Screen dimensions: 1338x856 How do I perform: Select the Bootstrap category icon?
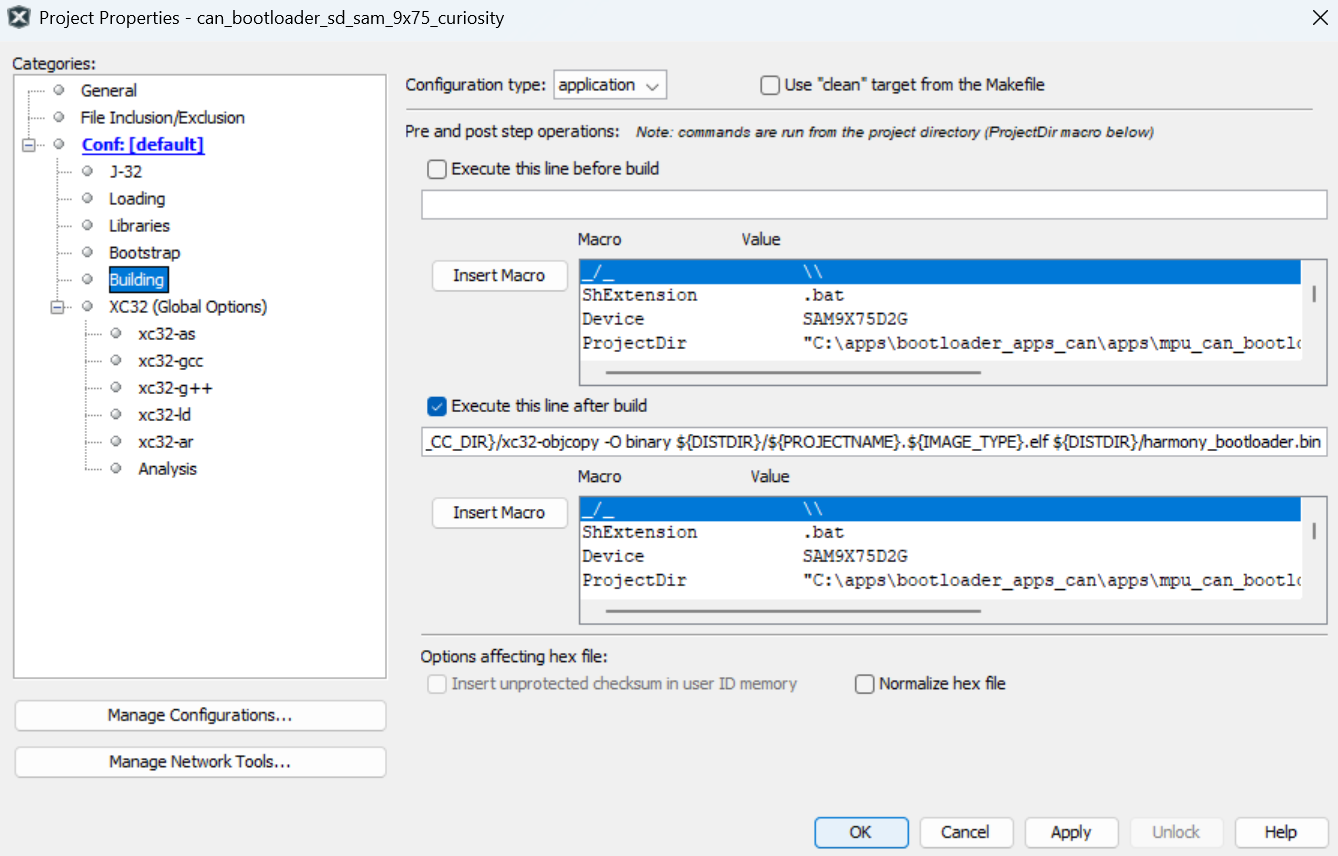89,252
